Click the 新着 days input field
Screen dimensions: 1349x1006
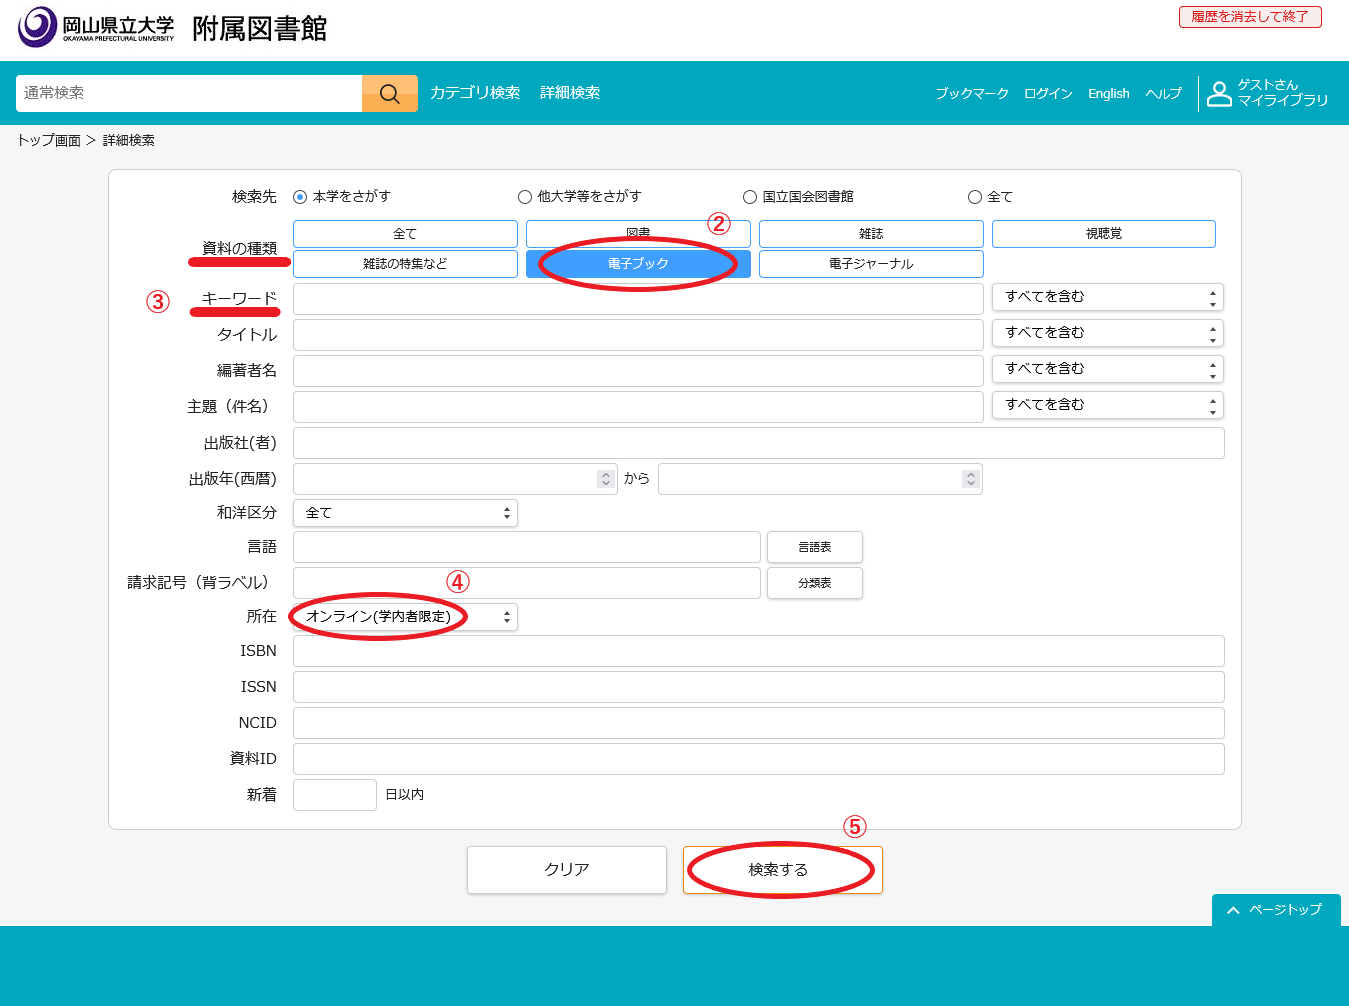pos(335,795)
